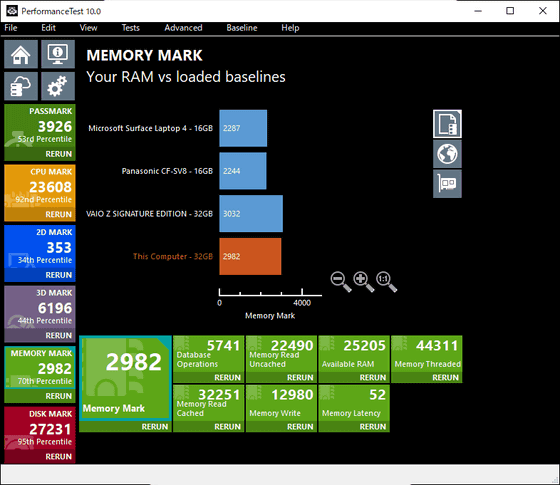Select the 2D Mark 353 tile
Viewport: 560px width, 485px height.
point(40,247)
